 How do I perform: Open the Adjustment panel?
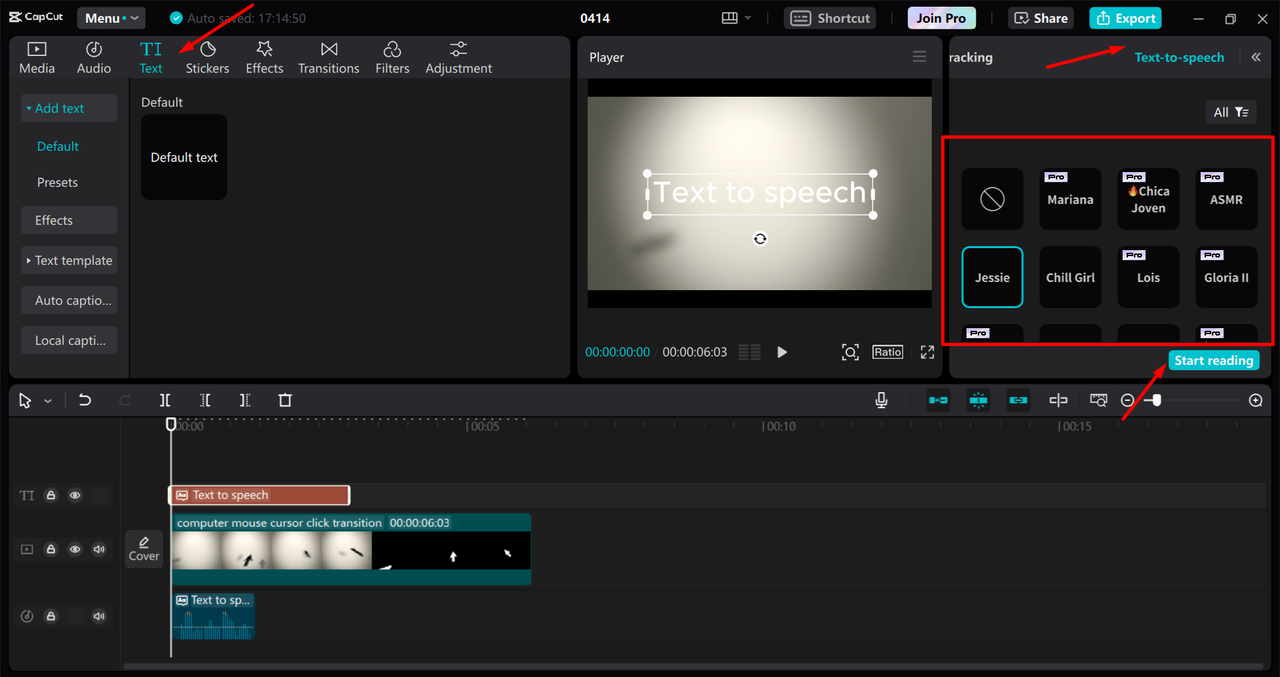click(x=459, y=58)
